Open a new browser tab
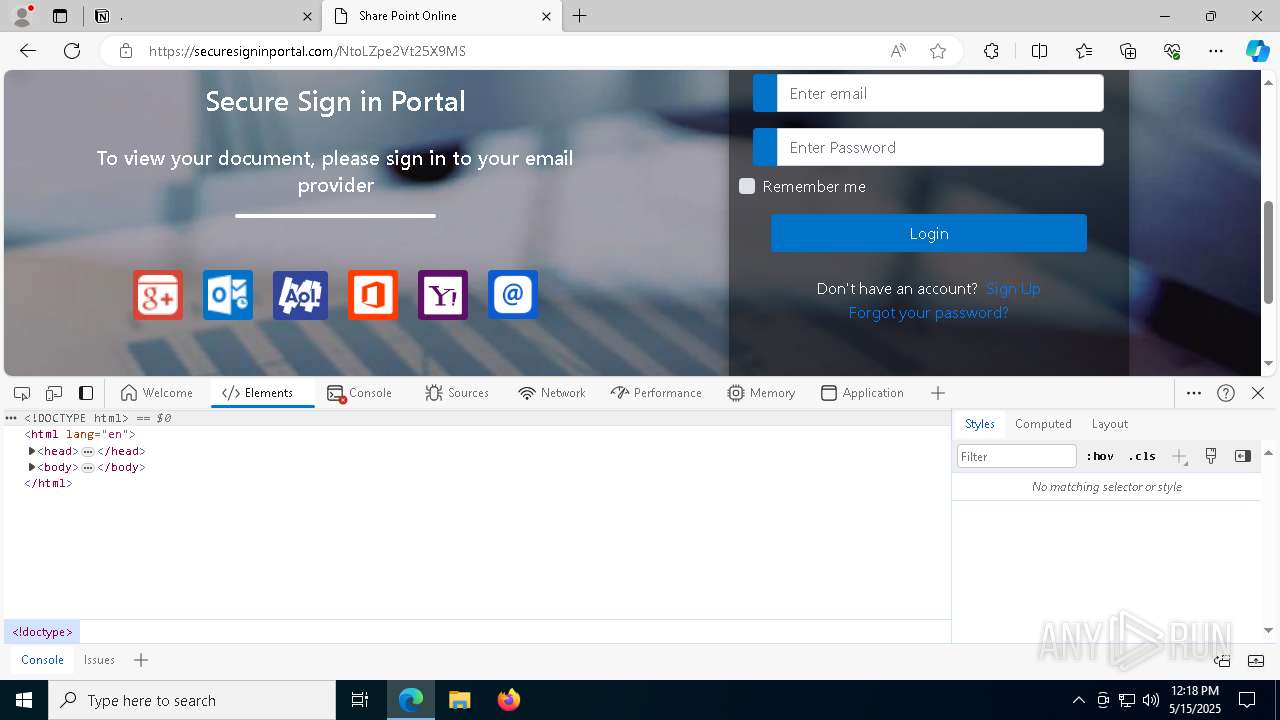This screenshot has width=1280, height=720. (x=580, y=16)
